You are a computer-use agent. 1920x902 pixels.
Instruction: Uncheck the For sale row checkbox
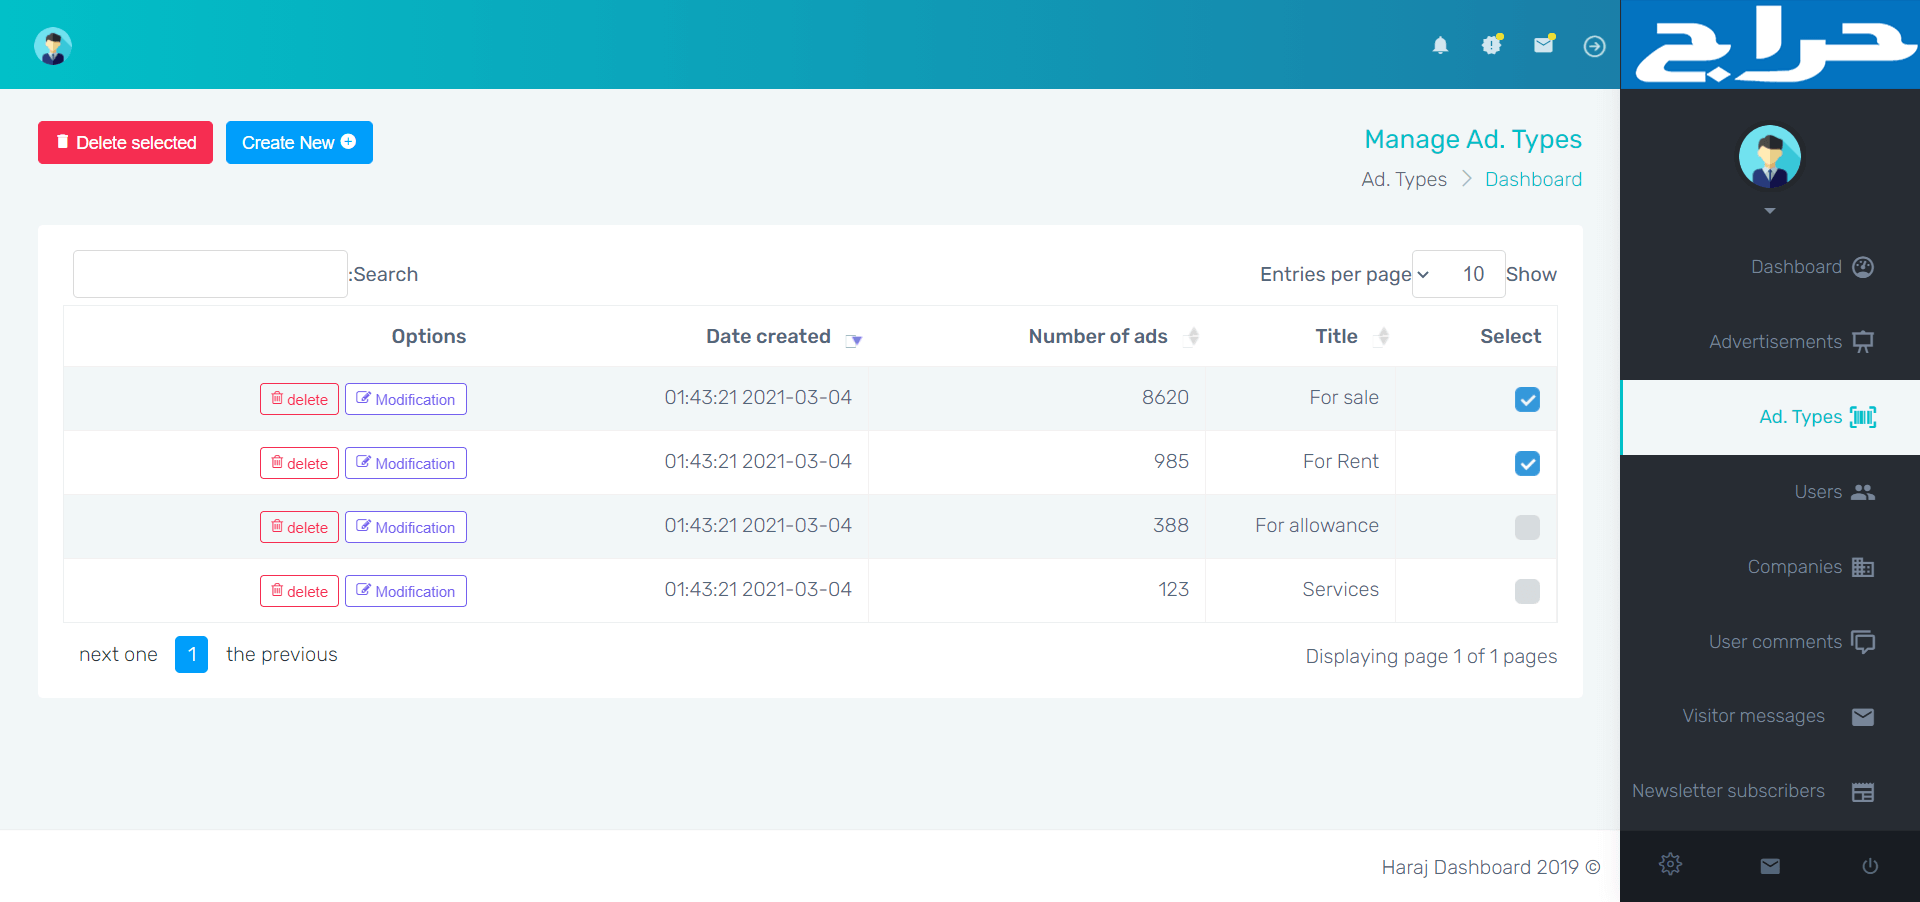(1527, 399)
